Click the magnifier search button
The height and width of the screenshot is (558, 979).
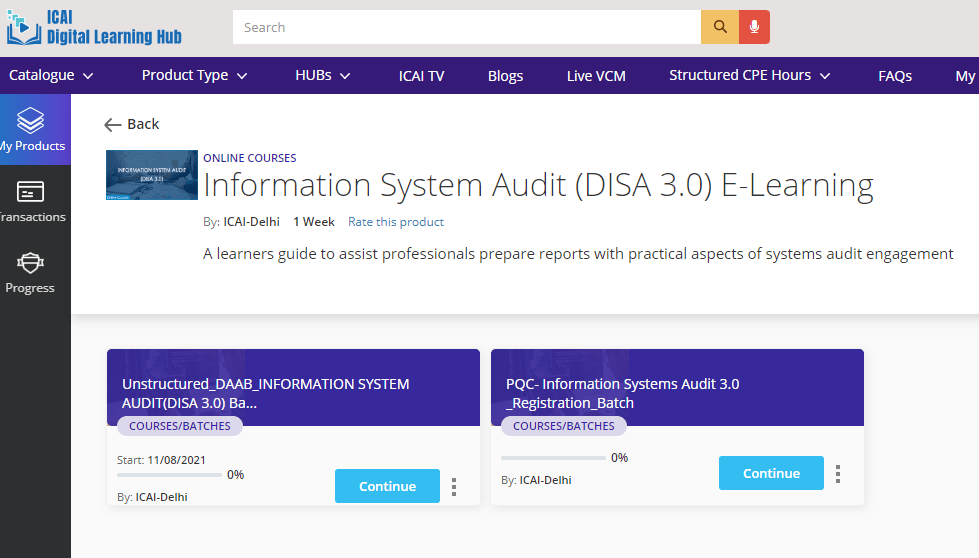point(720,27)
